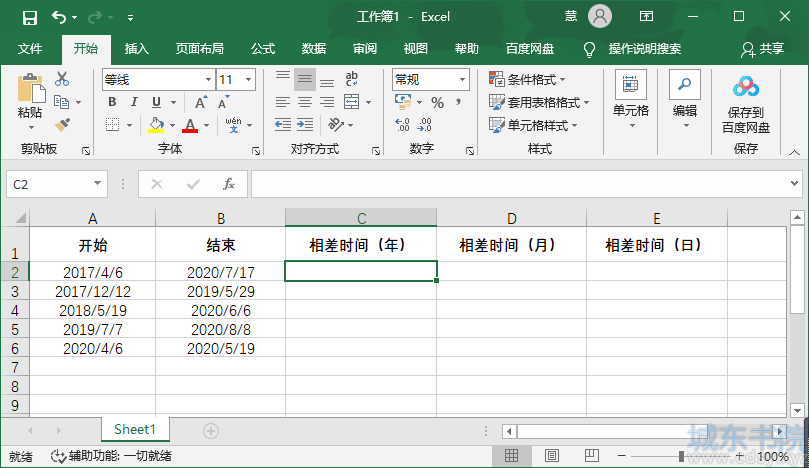
Task: Click the Paste clipboard icon
Action: pos(30,88)
